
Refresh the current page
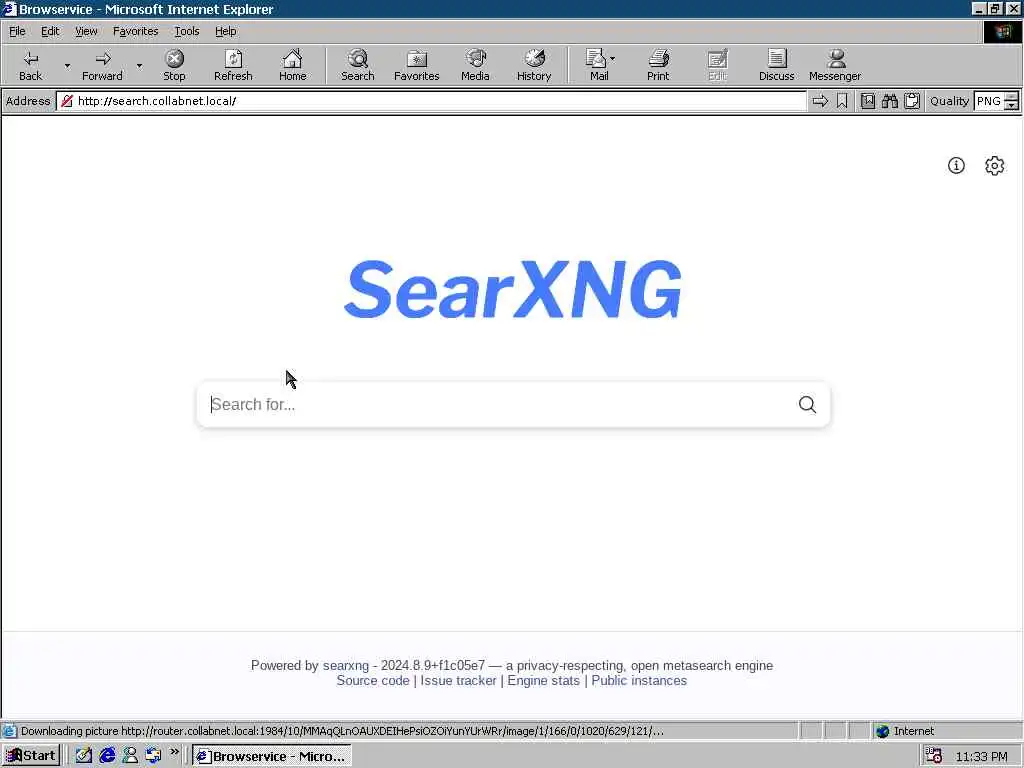click(x=233, y=65)
